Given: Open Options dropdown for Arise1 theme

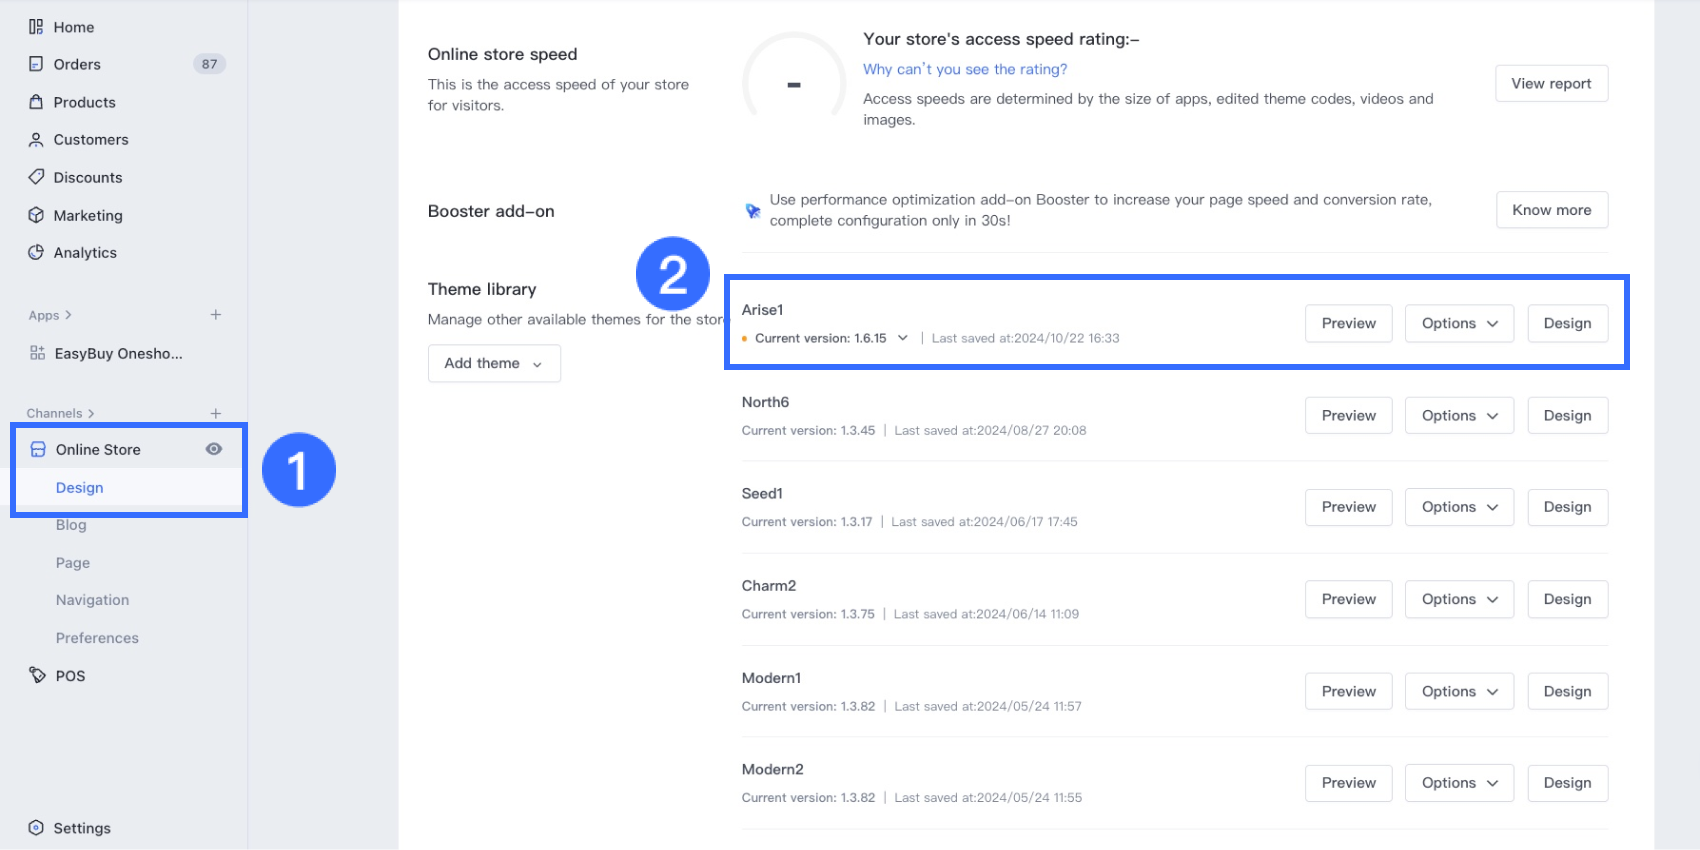Looking at the screenshot, I should 1459,323.
